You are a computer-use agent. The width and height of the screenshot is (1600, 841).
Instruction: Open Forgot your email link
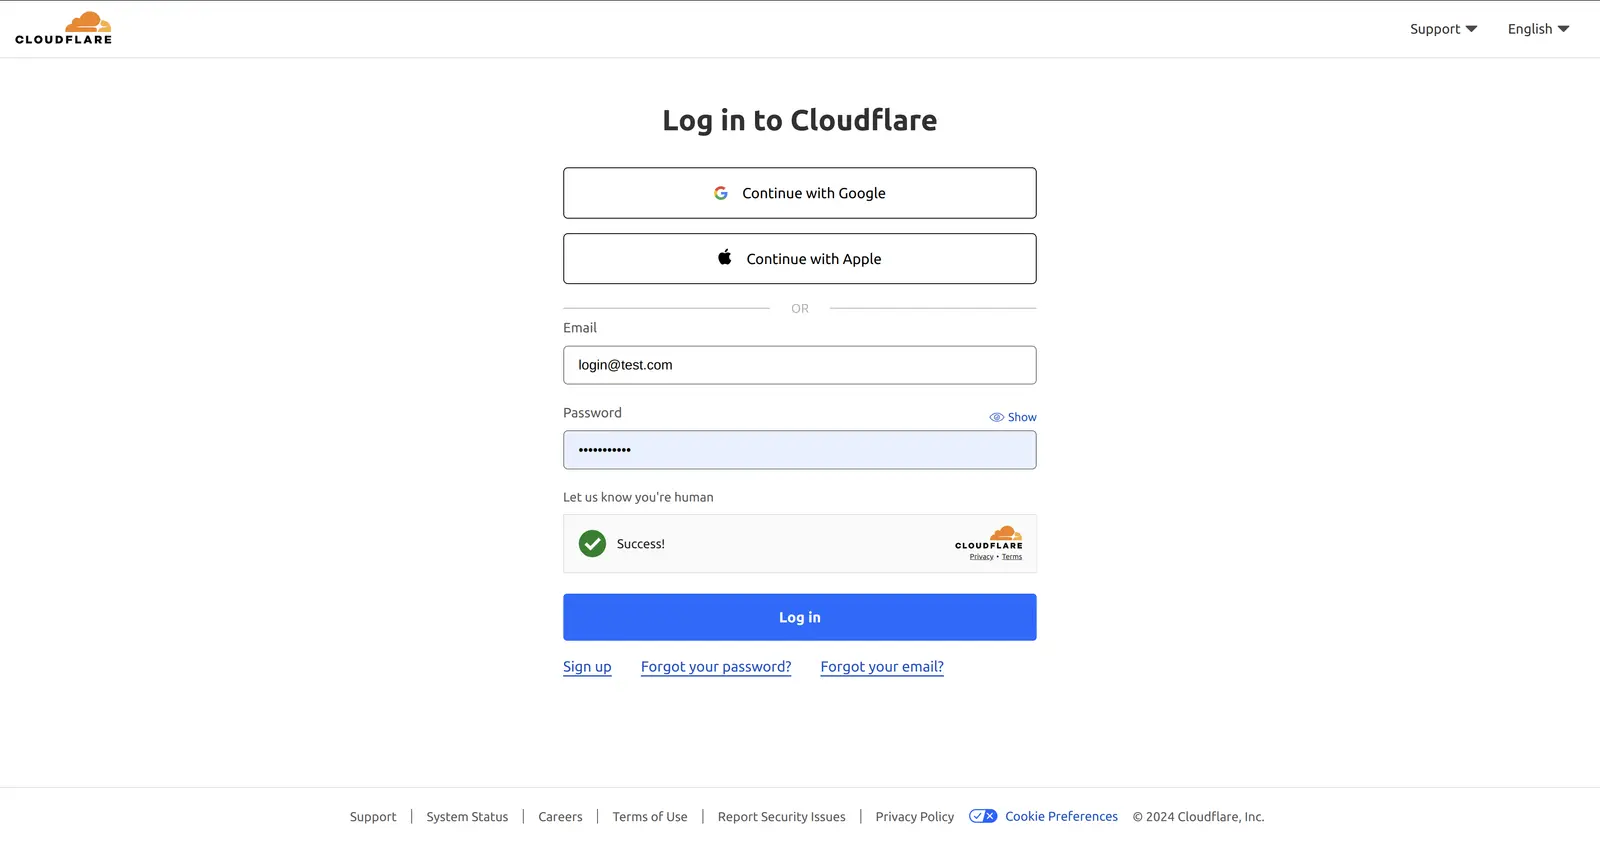click(x=882, y=667)
